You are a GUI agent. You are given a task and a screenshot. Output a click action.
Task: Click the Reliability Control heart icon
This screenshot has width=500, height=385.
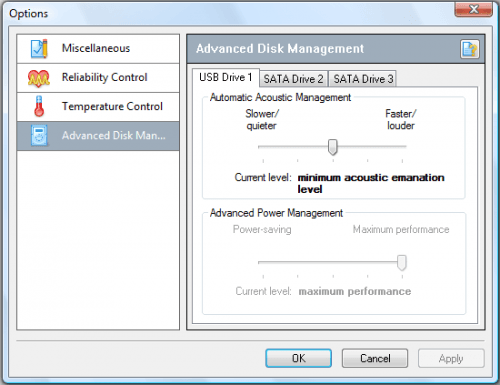point(39,78)
